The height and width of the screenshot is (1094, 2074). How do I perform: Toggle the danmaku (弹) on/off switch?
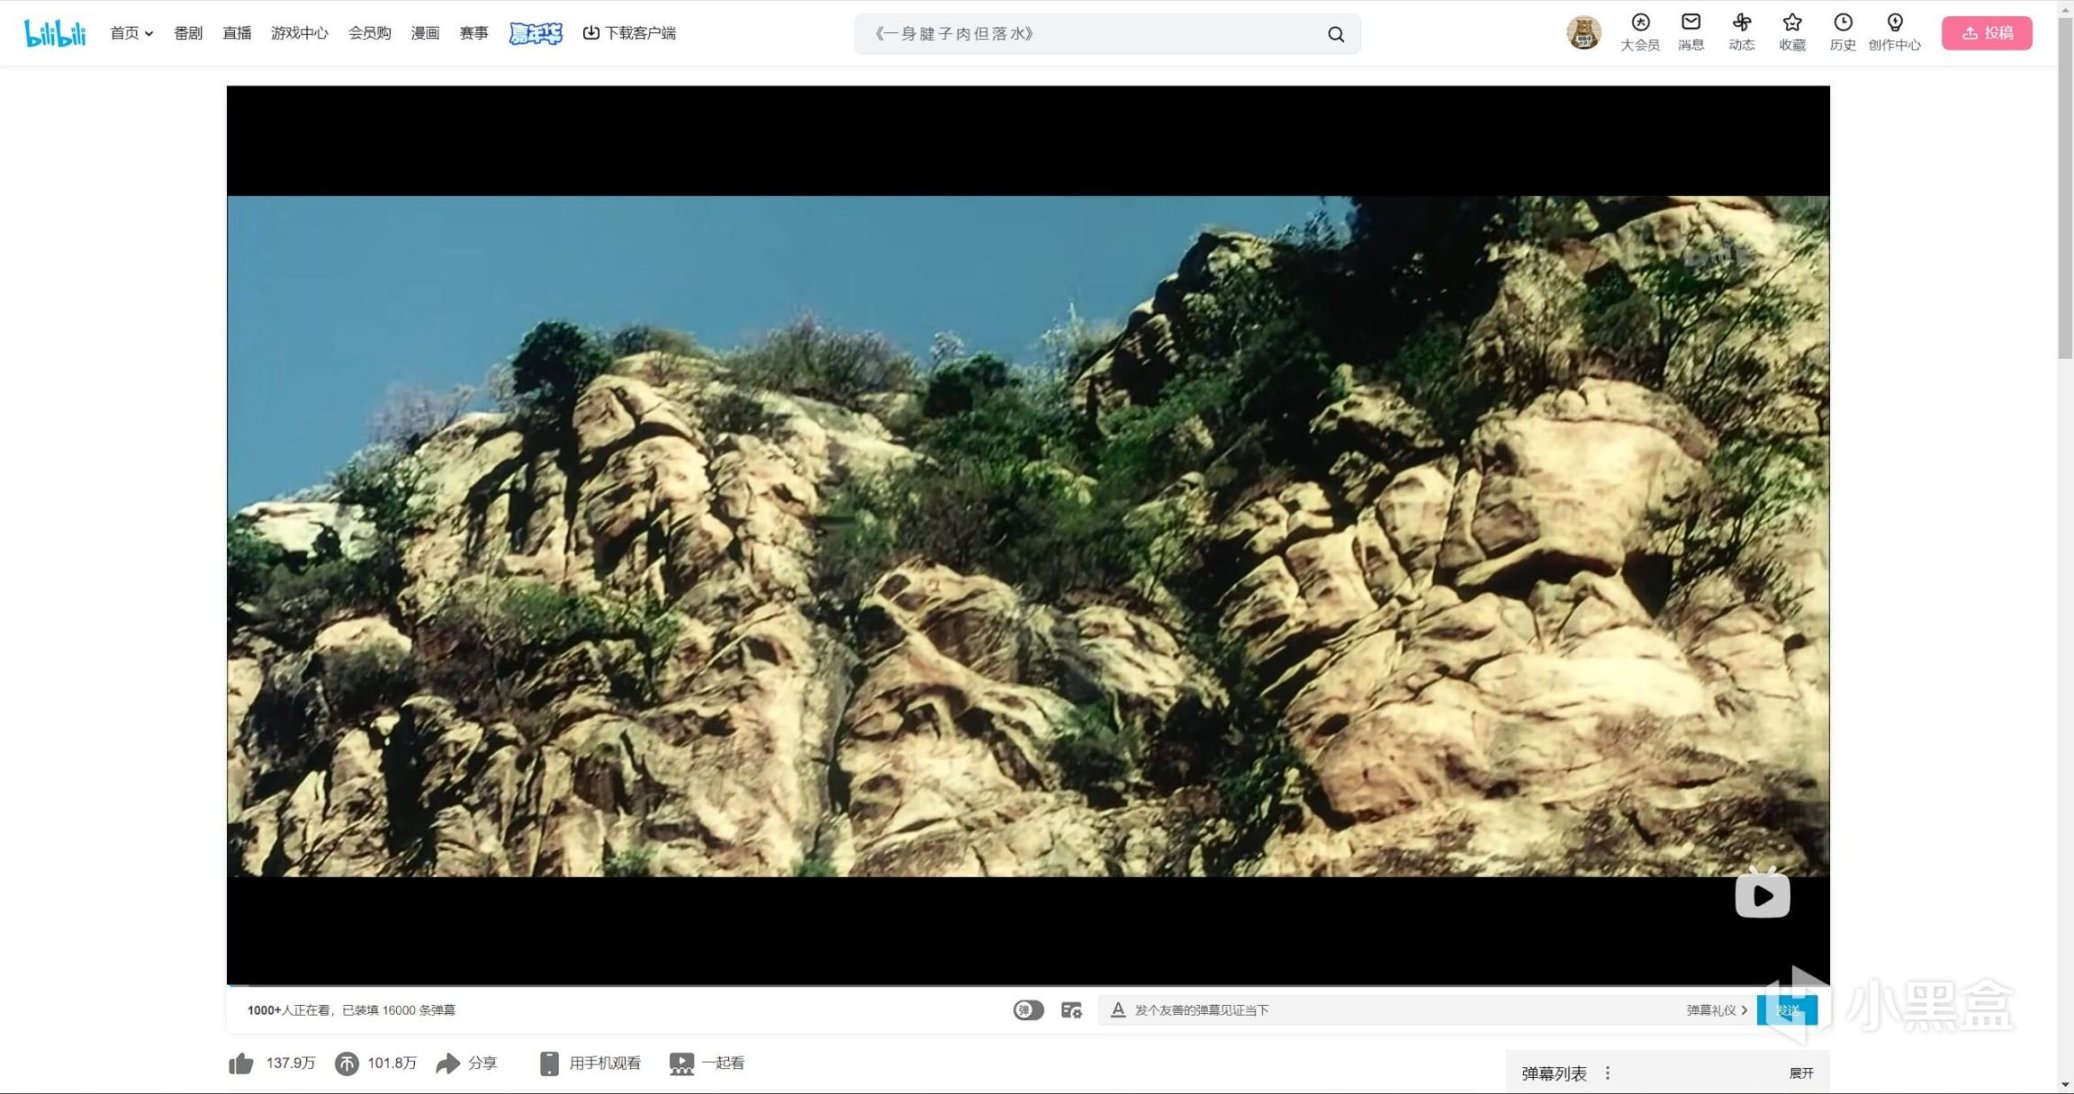point(1028,1010)
